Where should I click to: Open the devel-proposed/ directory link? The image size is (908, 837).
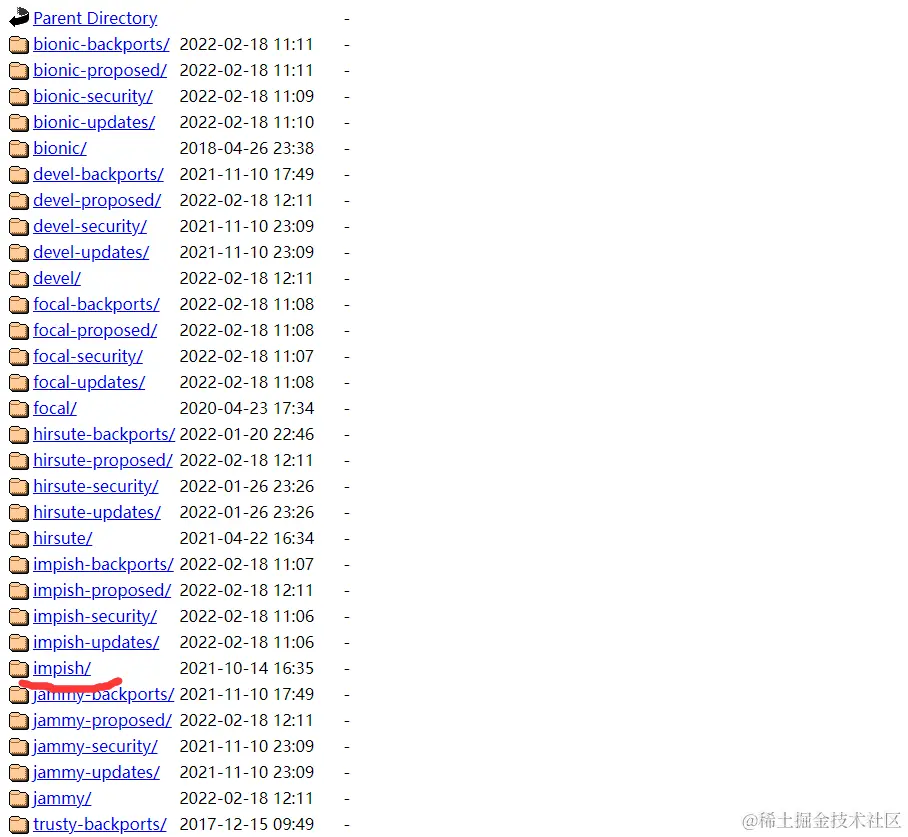(x=97, y=200)
